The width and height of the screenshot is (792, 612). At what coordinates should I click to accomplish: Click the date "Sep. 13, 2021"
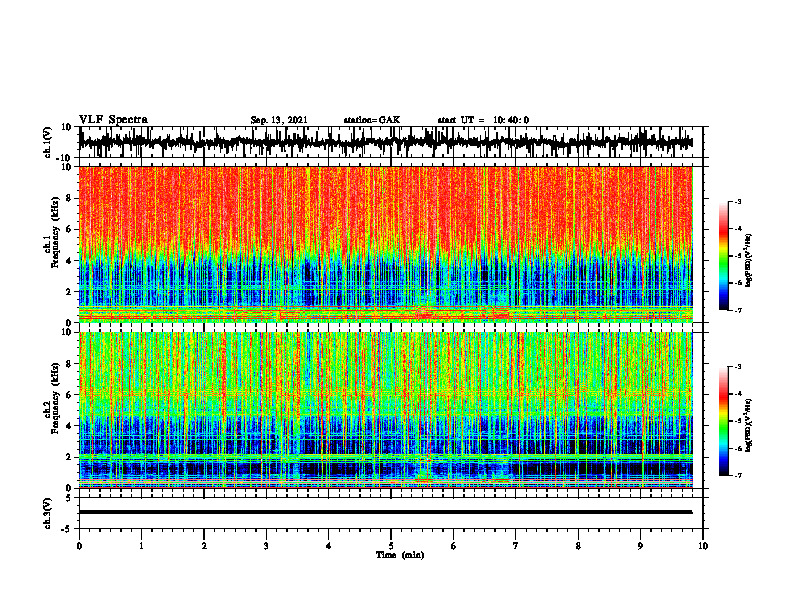279,120
